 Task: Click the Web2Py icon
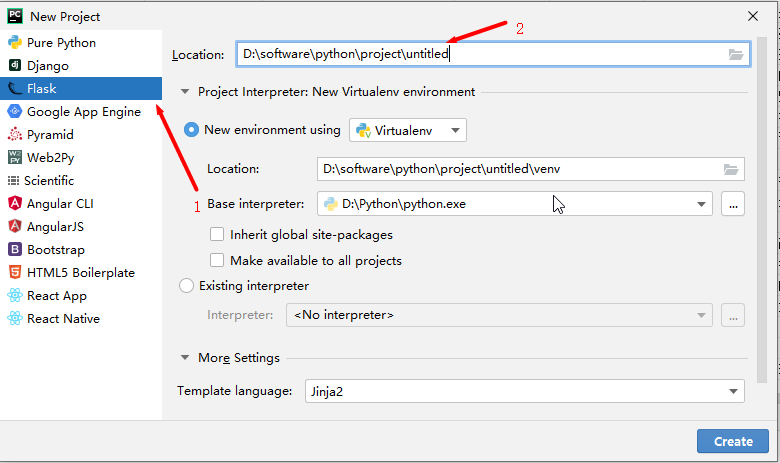[x=15, y=157]
